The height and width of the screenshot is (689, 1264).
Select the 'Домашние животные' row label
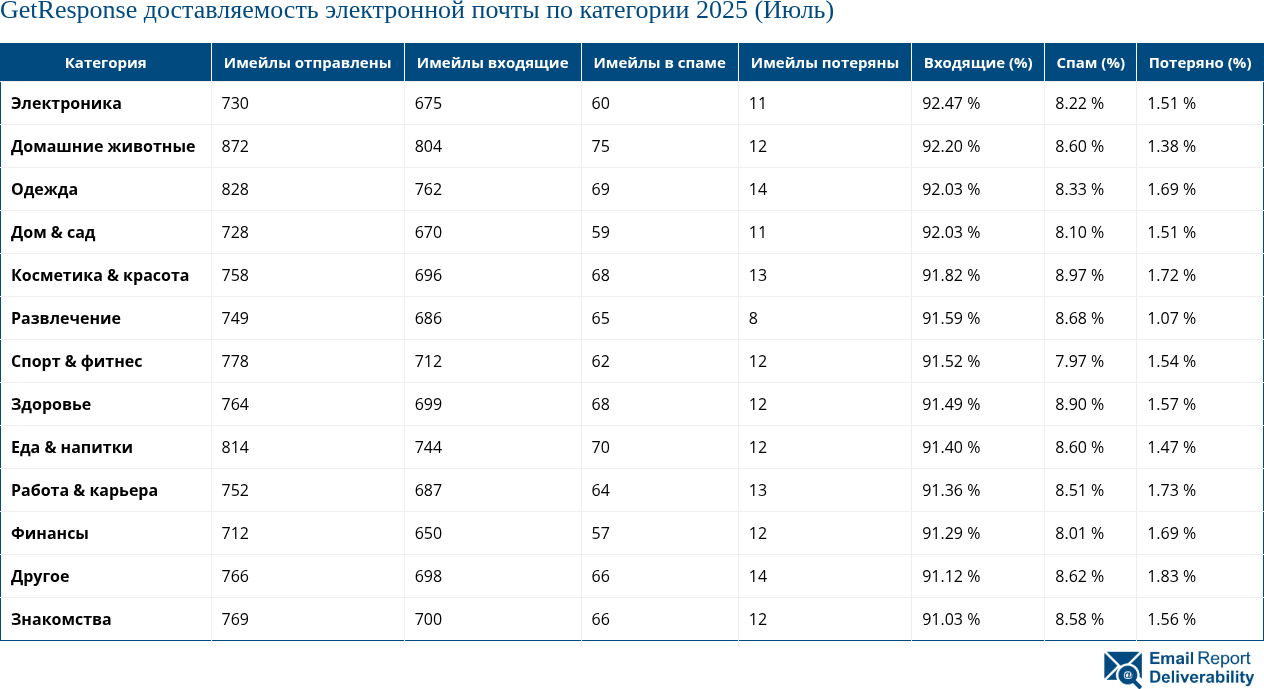click(x=103, y=146)
